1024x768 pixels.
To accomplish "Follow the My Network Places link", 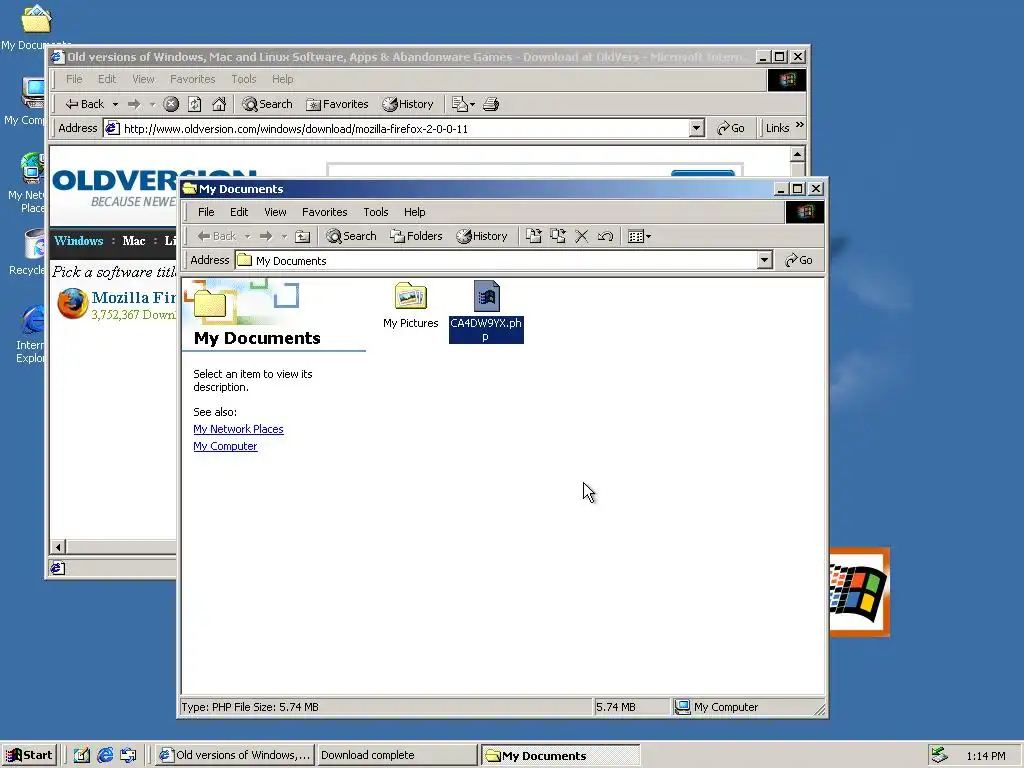I will point(238,429).
